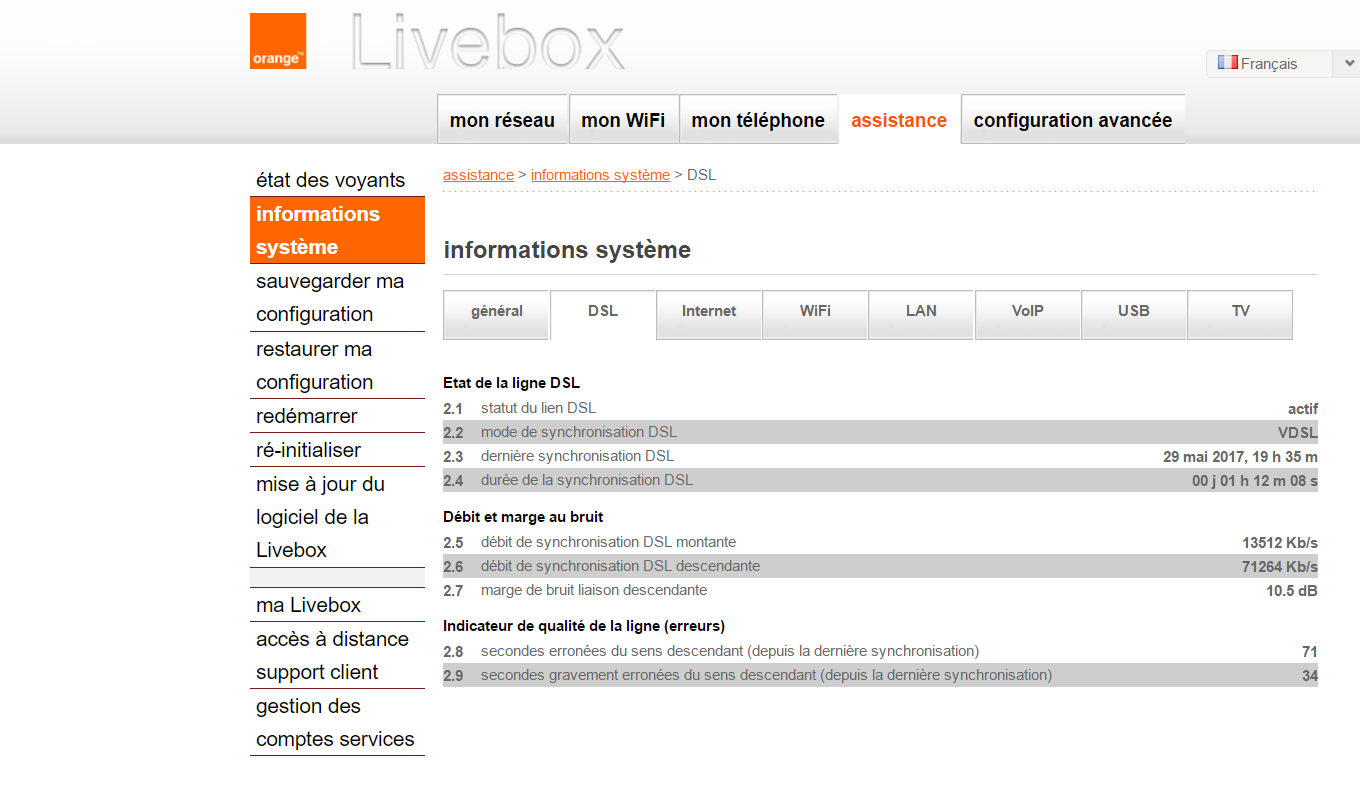The height and width of the screenshot is (794, 1360).
Task: Open restaurer ma configuration
Action: [x=337, y=366]
